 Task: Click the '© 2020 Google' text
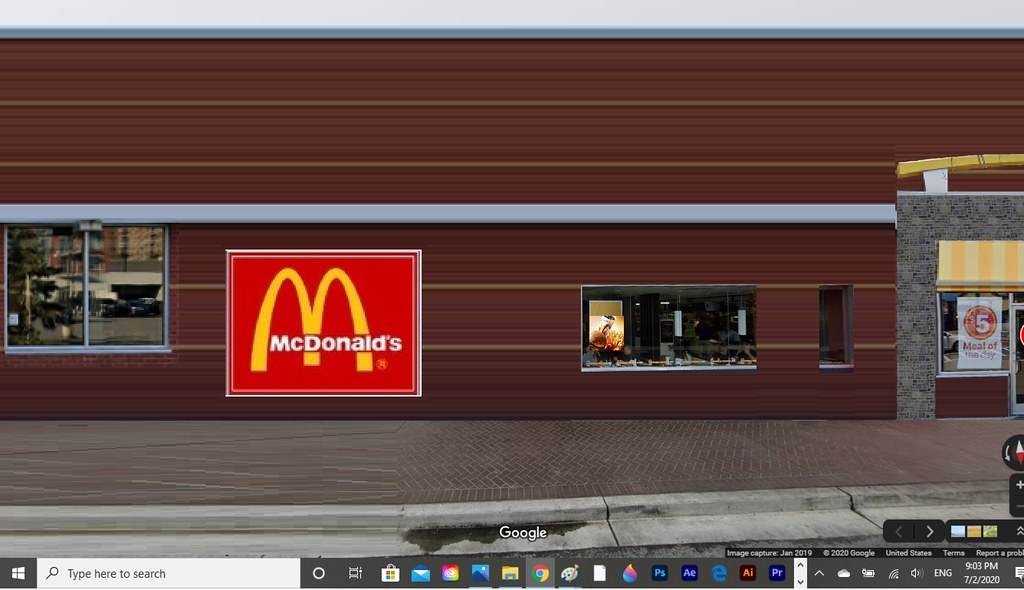click(848, 553)
